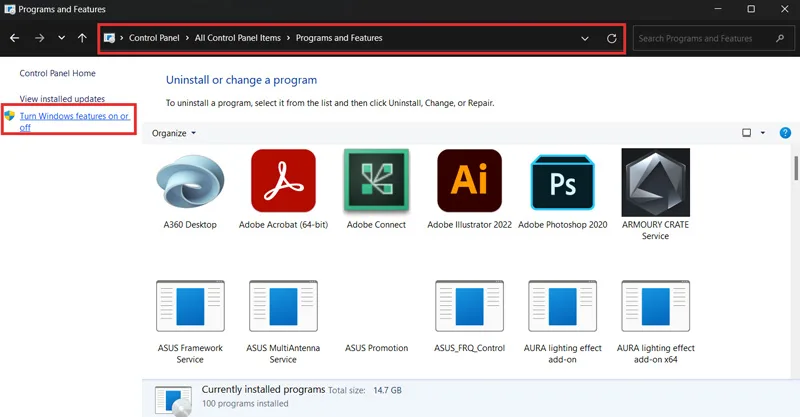Click the Search Programs and Features box
Screen dimensions: 800x417
[x=713, y=38]
